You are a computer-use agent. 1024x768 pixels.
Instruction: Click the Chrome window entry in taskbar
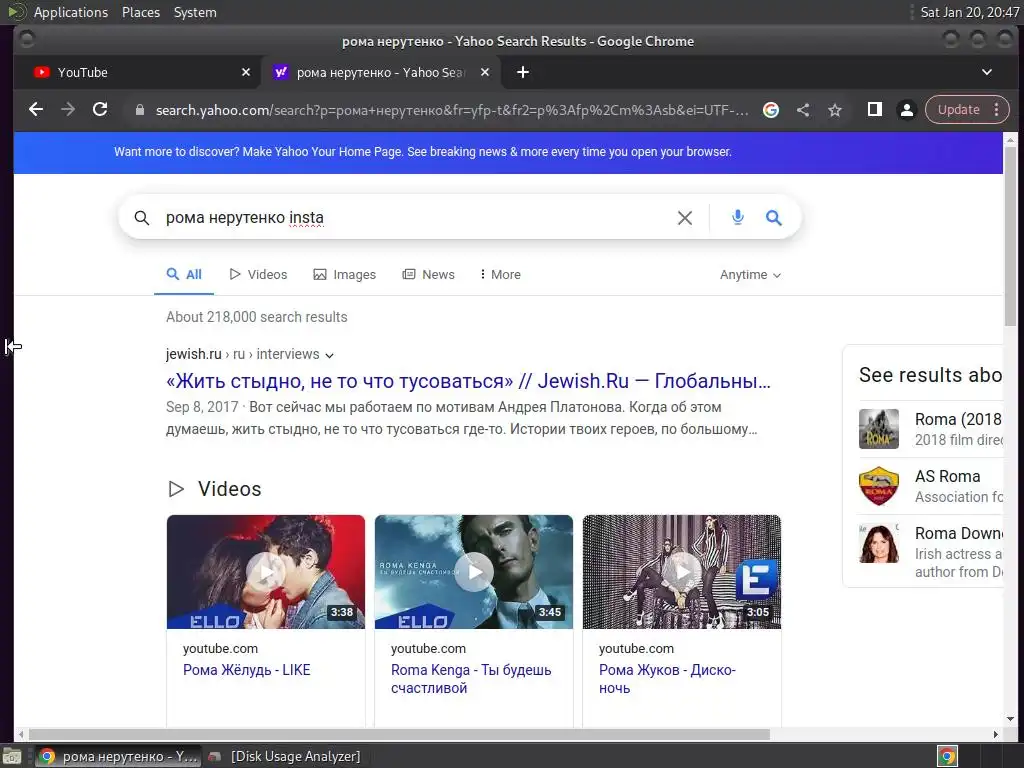point(118,756)
